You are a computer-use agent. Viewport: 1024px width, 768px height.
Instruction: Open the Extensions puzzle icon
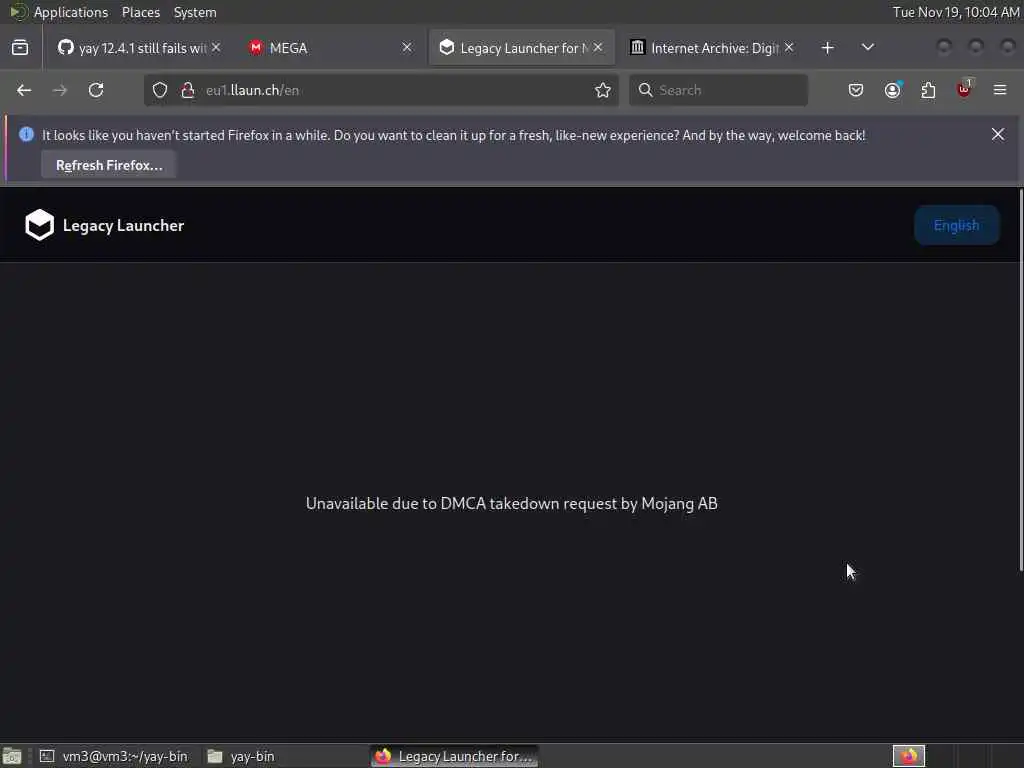(929, 90)
